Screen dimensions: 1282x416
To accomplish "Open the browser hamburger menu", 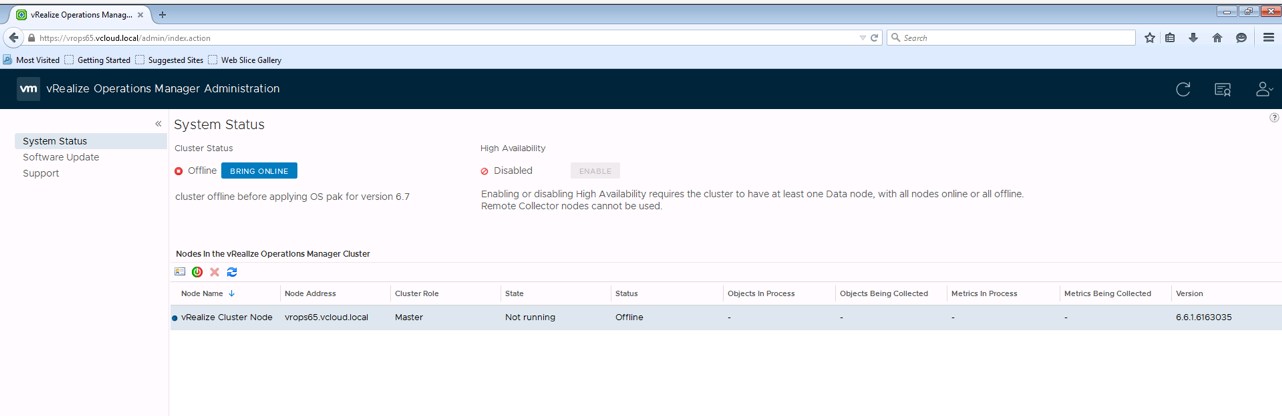I will pyautogui.click(x=1268, y=38).
